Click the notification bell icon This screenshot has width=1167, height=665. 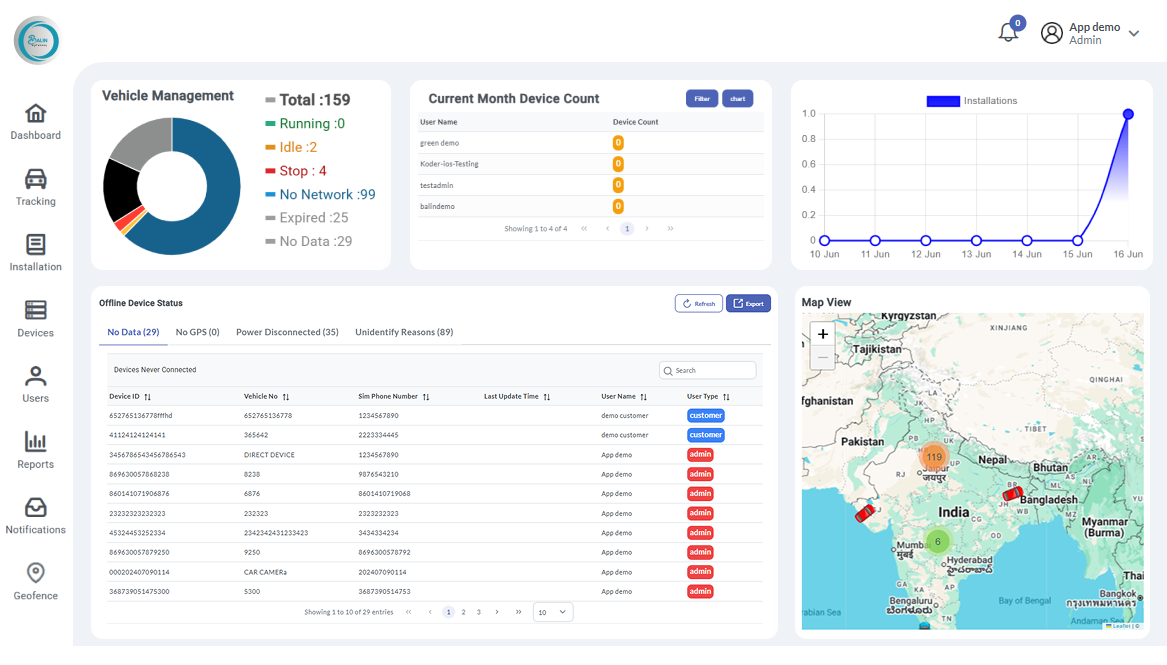1008,32
